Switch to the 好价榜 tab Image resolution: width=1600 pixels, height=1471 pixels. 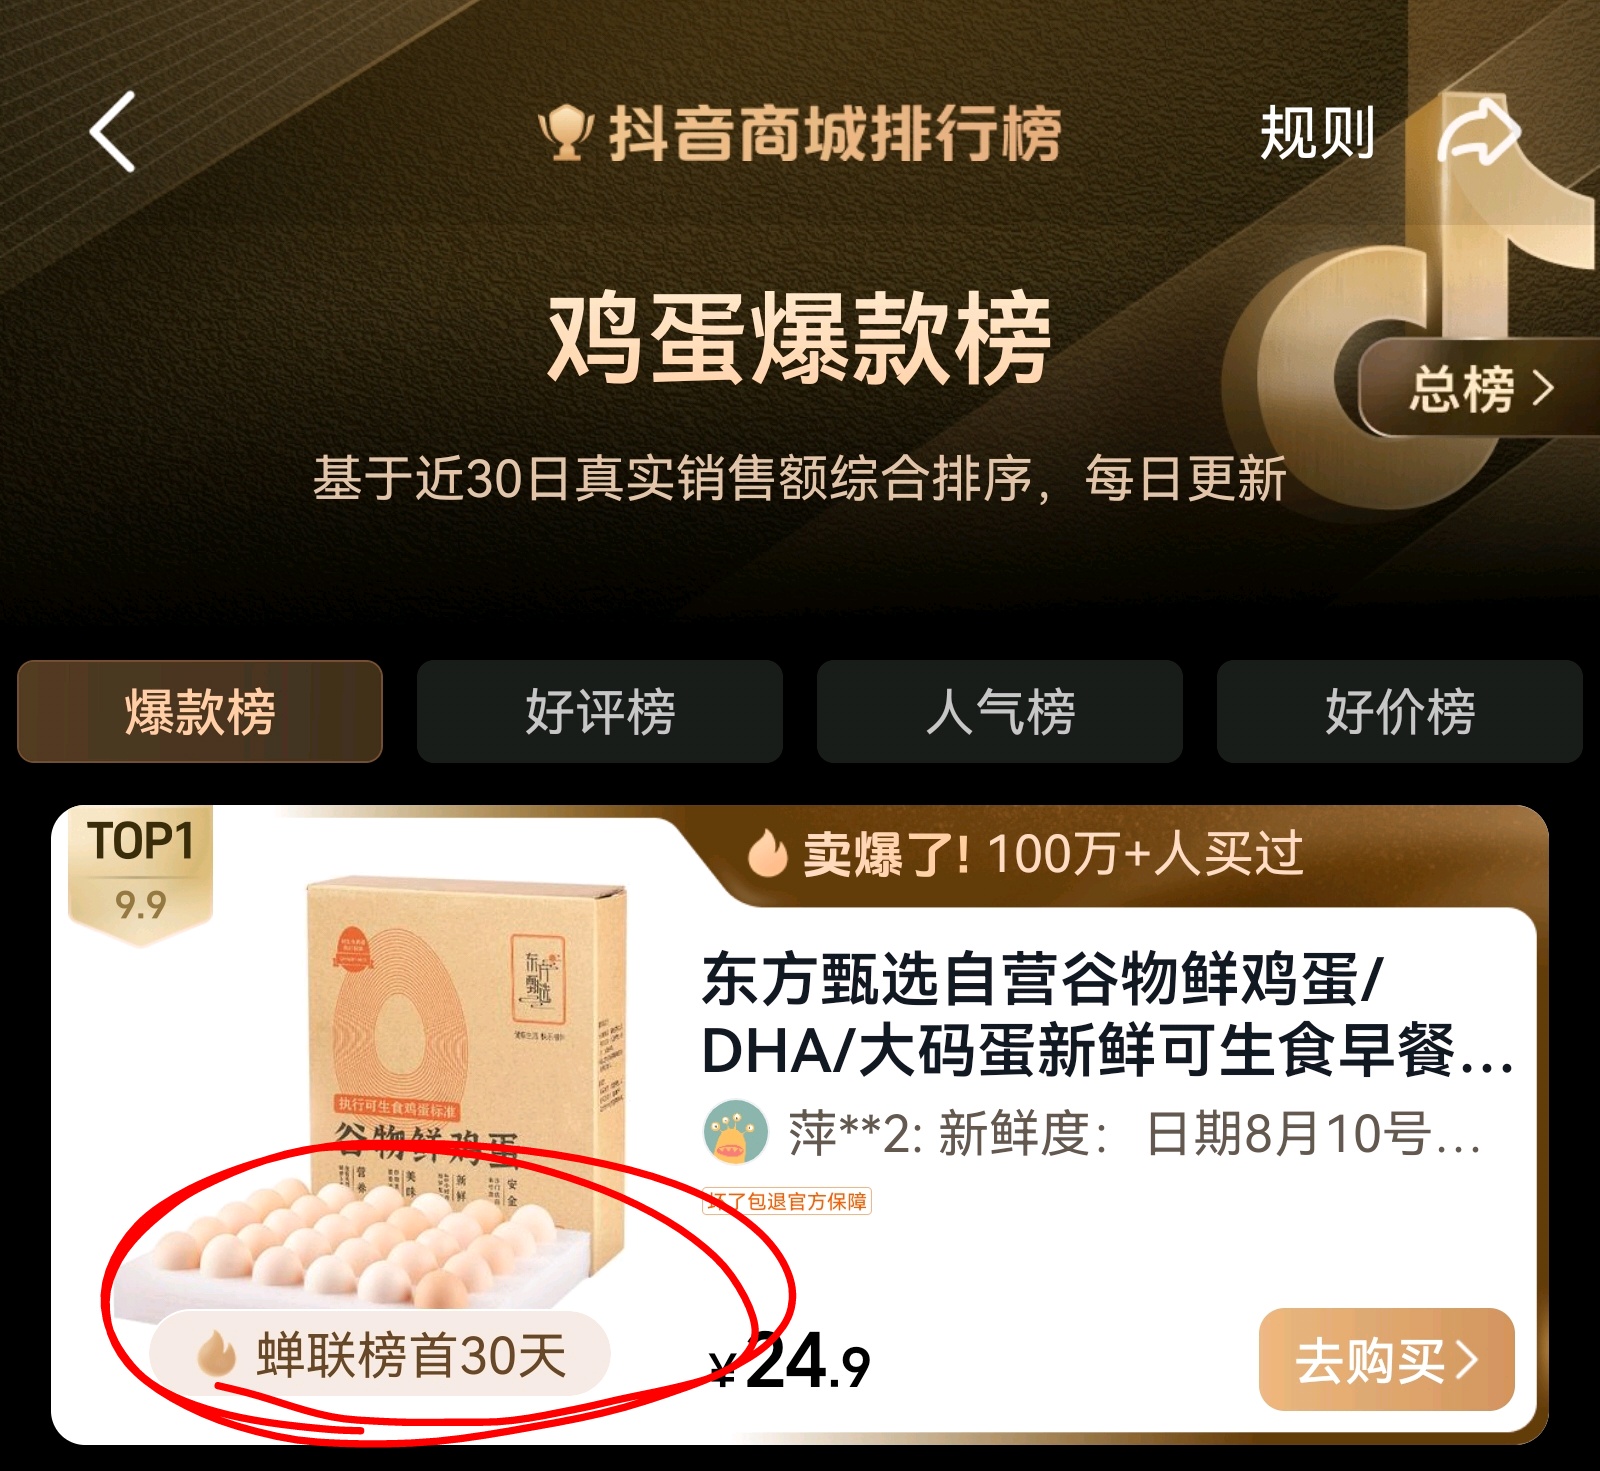point(1400,711)
